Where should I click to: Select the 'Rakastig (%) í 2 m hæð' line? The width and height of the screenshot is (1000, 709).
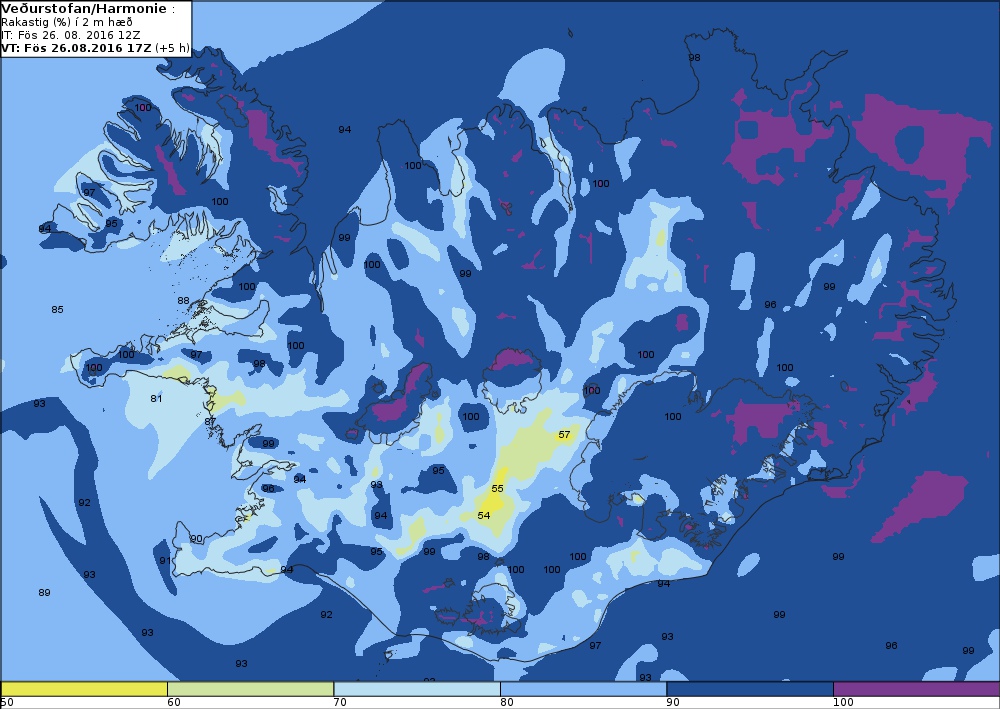click(x=67, y=23)
